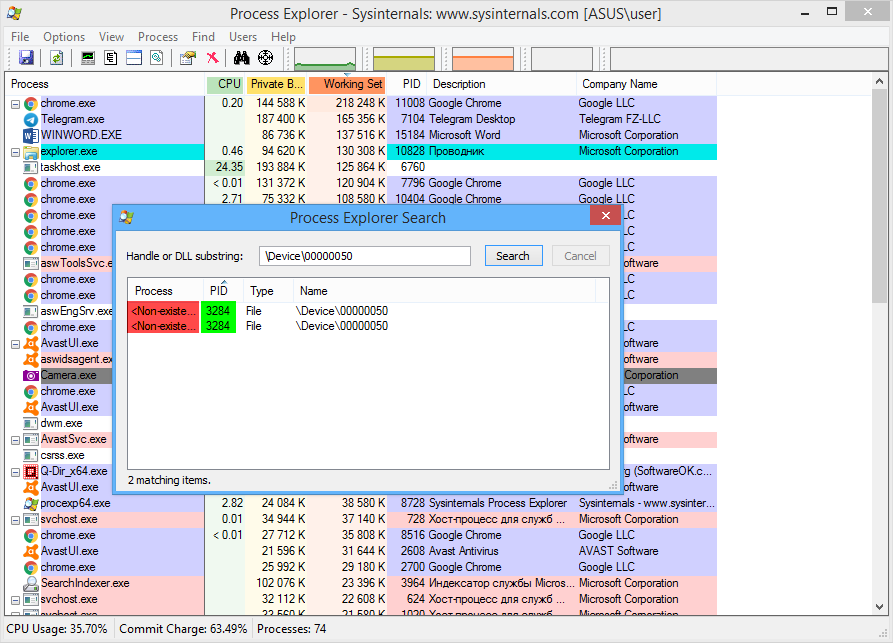Click the red Kill Process icon
The image size is (893, 643).
coord(212,58)
